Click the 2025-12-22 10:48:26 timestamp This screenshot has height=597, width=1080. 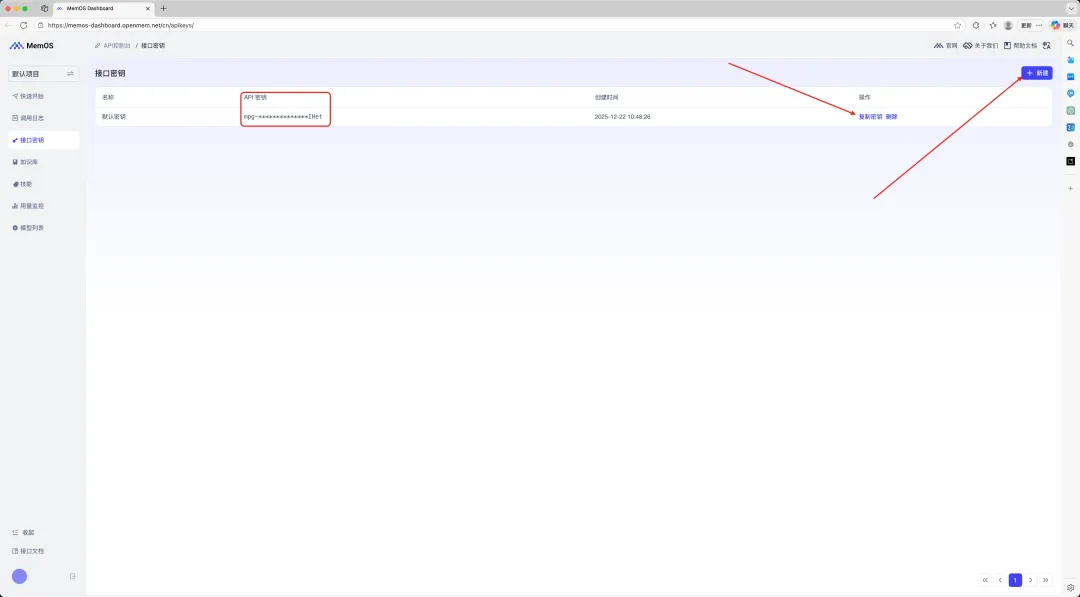tap(622, 117)
